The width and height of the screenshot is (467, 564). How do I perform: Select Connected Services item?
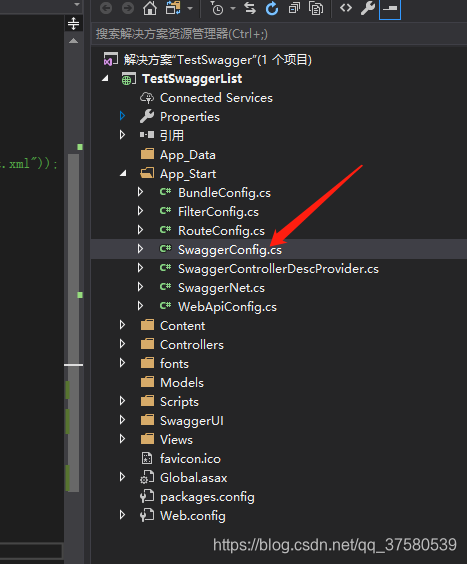[x=216, y=98]
